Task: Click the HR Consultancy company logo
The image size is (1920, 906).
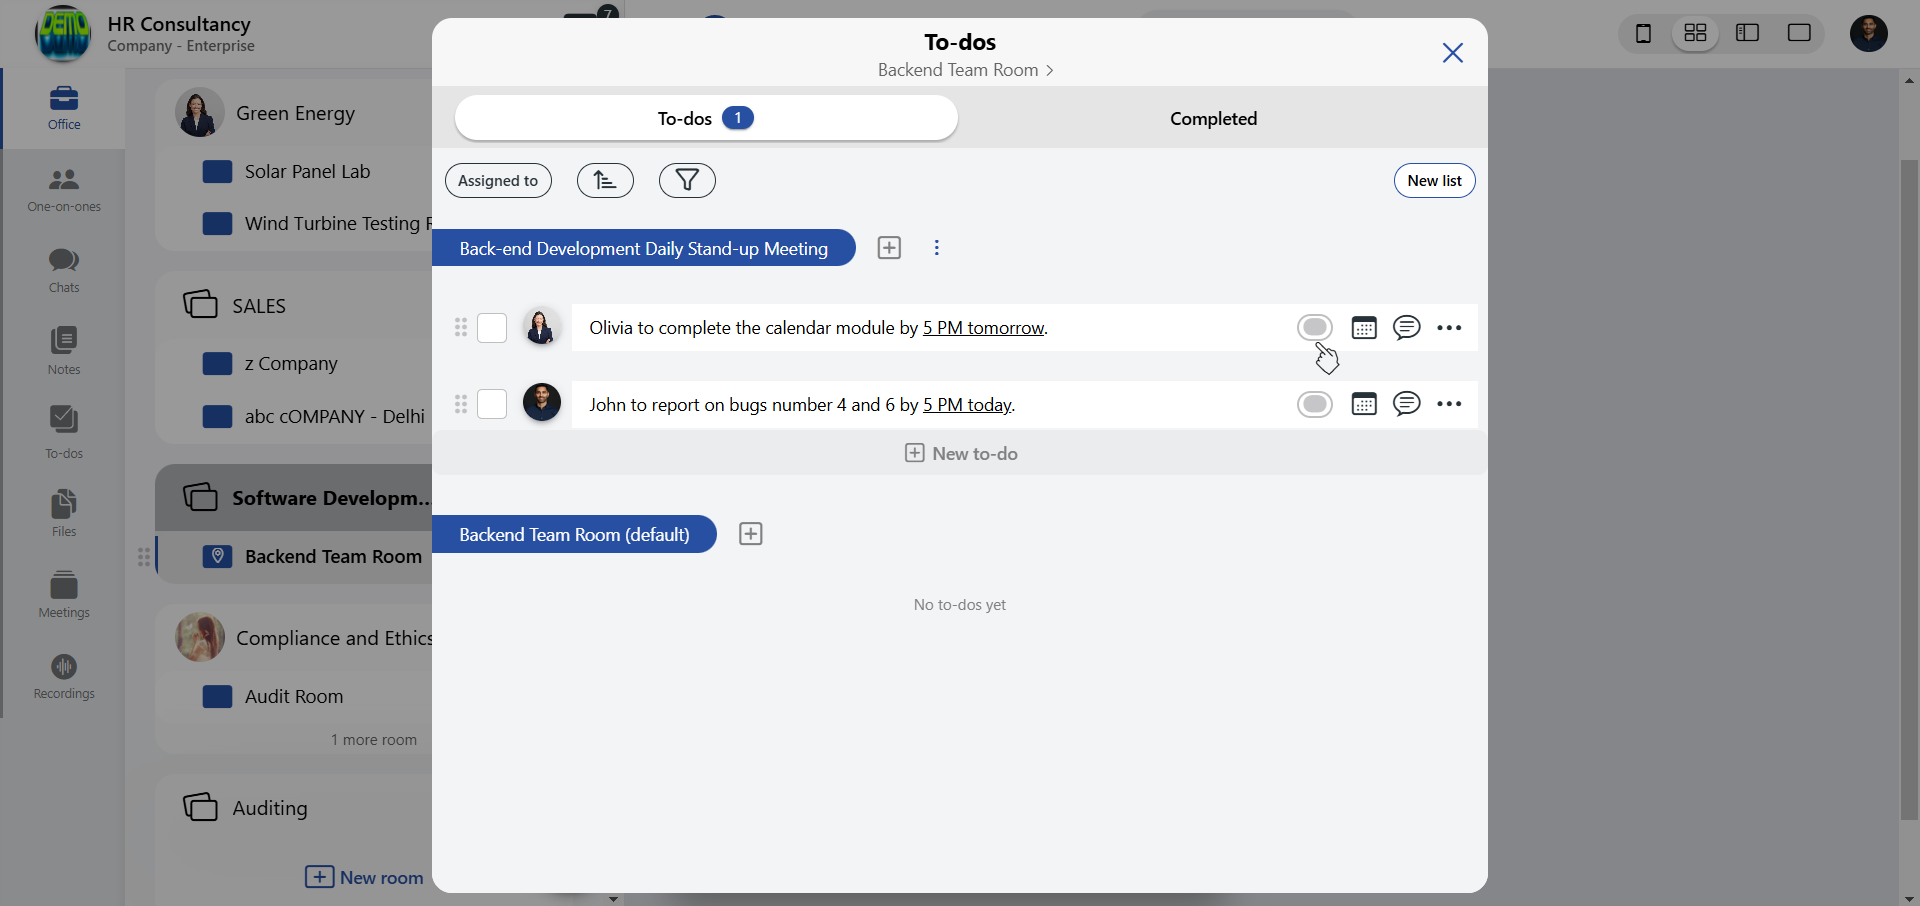Action: point(63,33)
